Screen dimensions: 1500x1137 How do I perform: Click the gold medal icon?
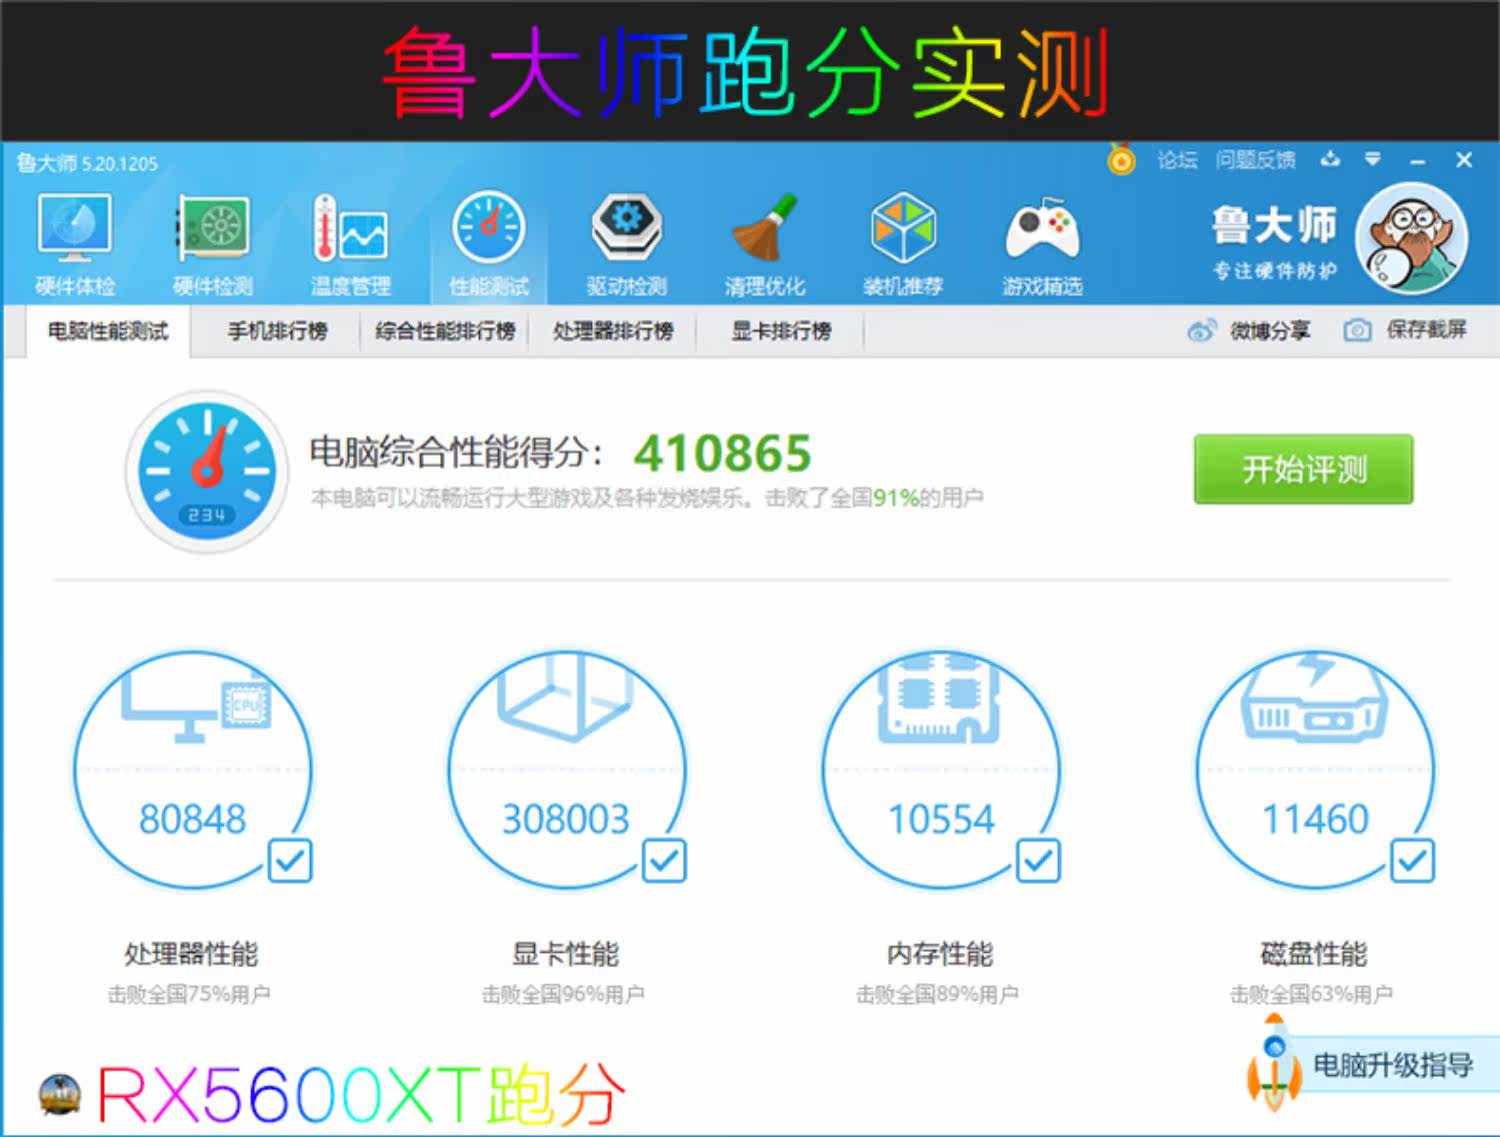(1121, 159)
